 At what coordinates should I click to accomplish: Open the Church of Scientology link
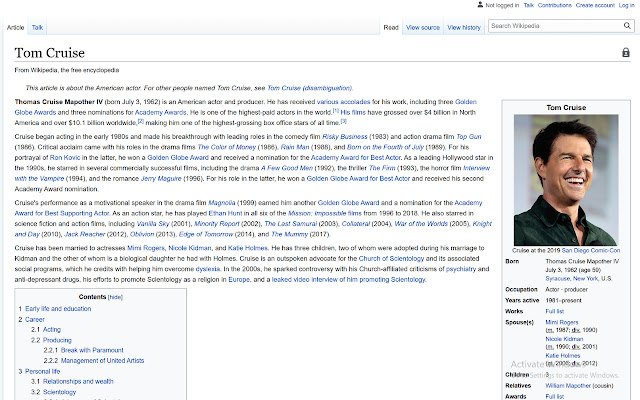tap(391, 259)
